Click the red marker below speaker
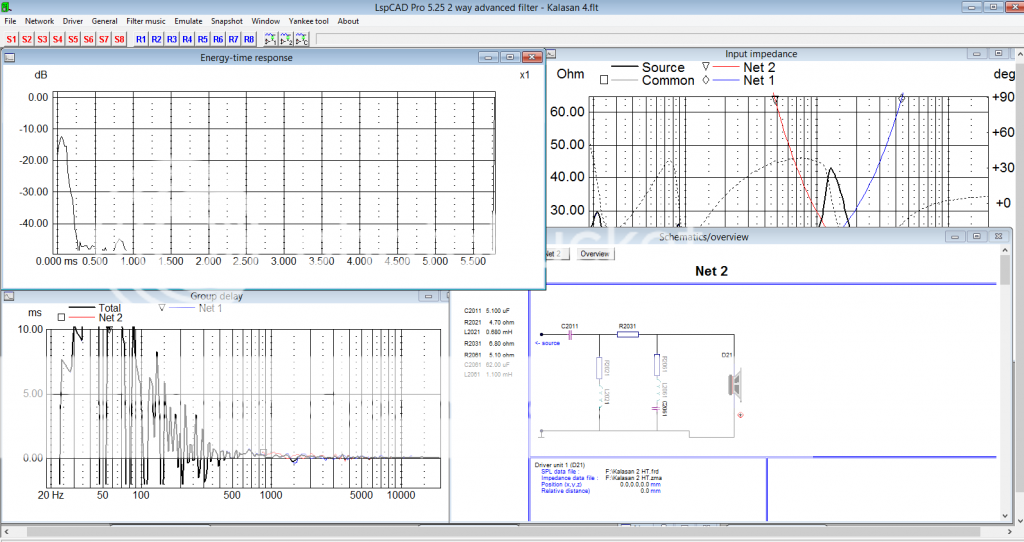The width and height of the screenshot is (1024, 542). (740, 415)
